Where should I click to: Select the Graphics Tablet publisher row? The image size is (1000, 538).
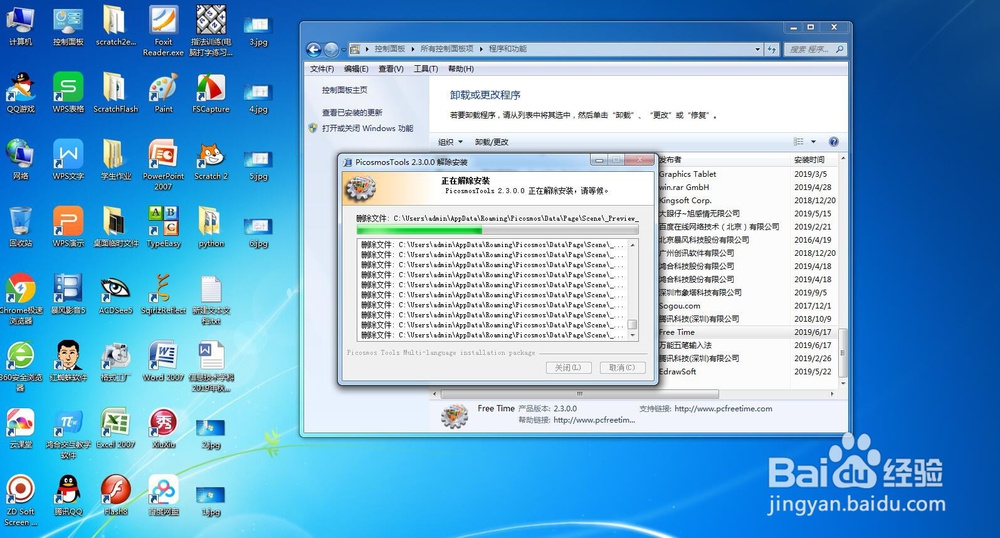[x=748, y=174]
